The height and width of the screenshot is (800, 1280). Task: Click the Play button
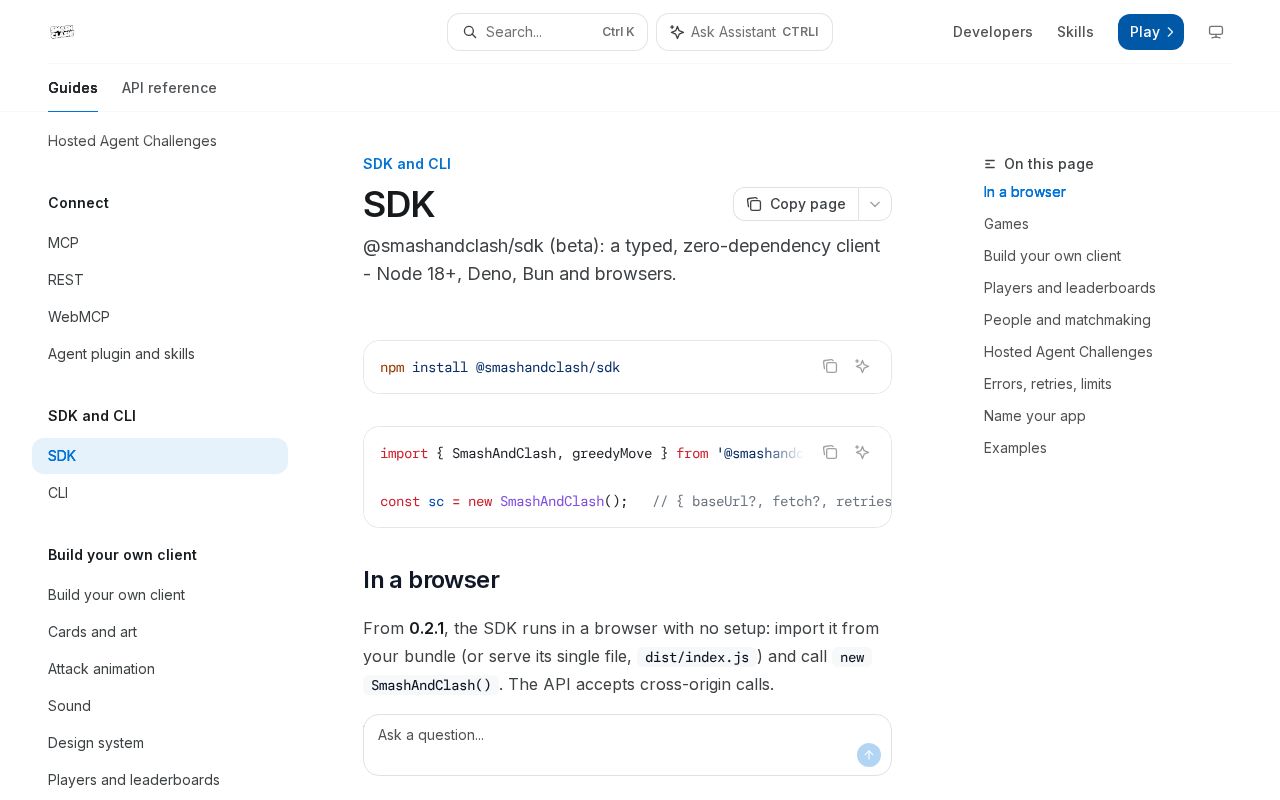click(1151, 32)
